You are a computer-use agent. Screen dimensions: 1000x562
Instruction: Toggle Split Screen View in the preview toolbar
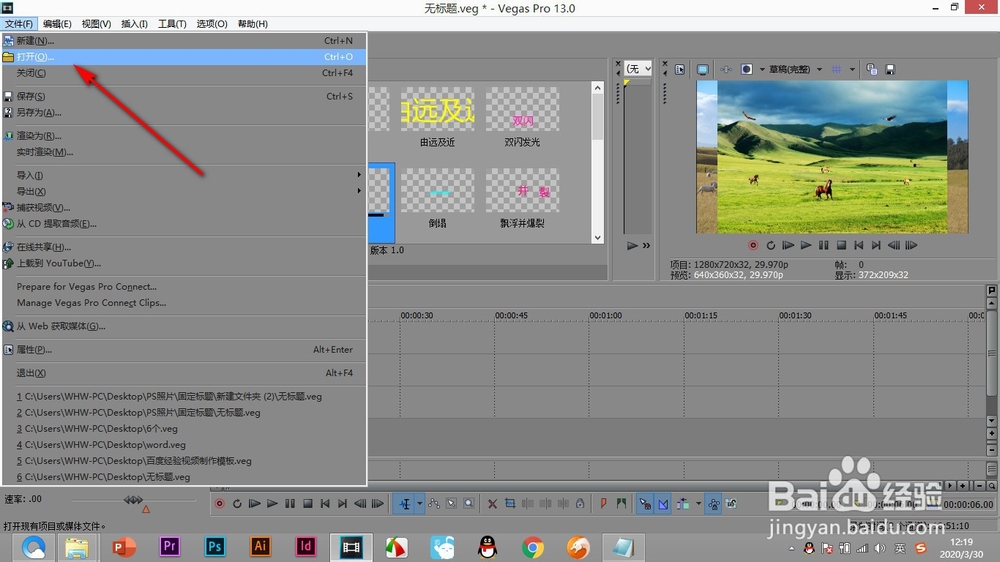pyautogui.click(x=747, y=70)
